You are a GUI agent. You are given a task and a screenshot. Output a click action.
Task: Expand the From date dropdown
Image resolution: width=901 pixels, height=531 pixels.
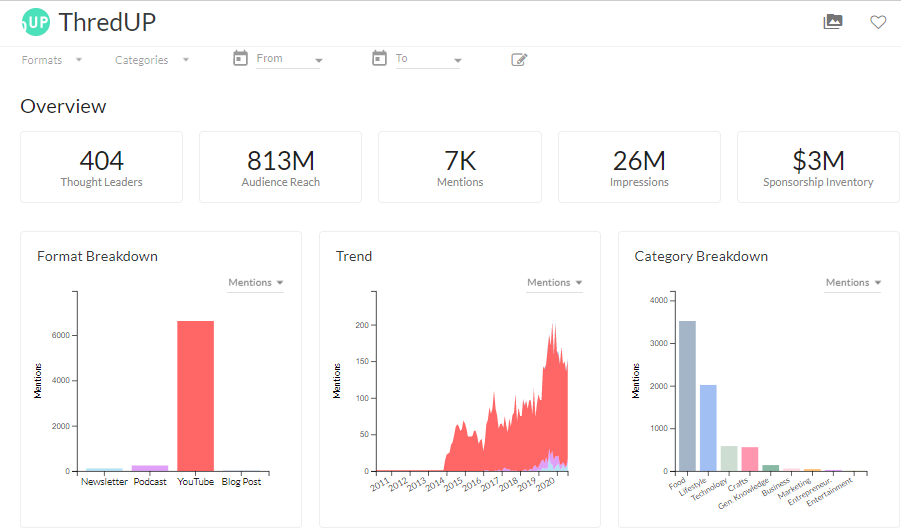click(x=319, y=60)
